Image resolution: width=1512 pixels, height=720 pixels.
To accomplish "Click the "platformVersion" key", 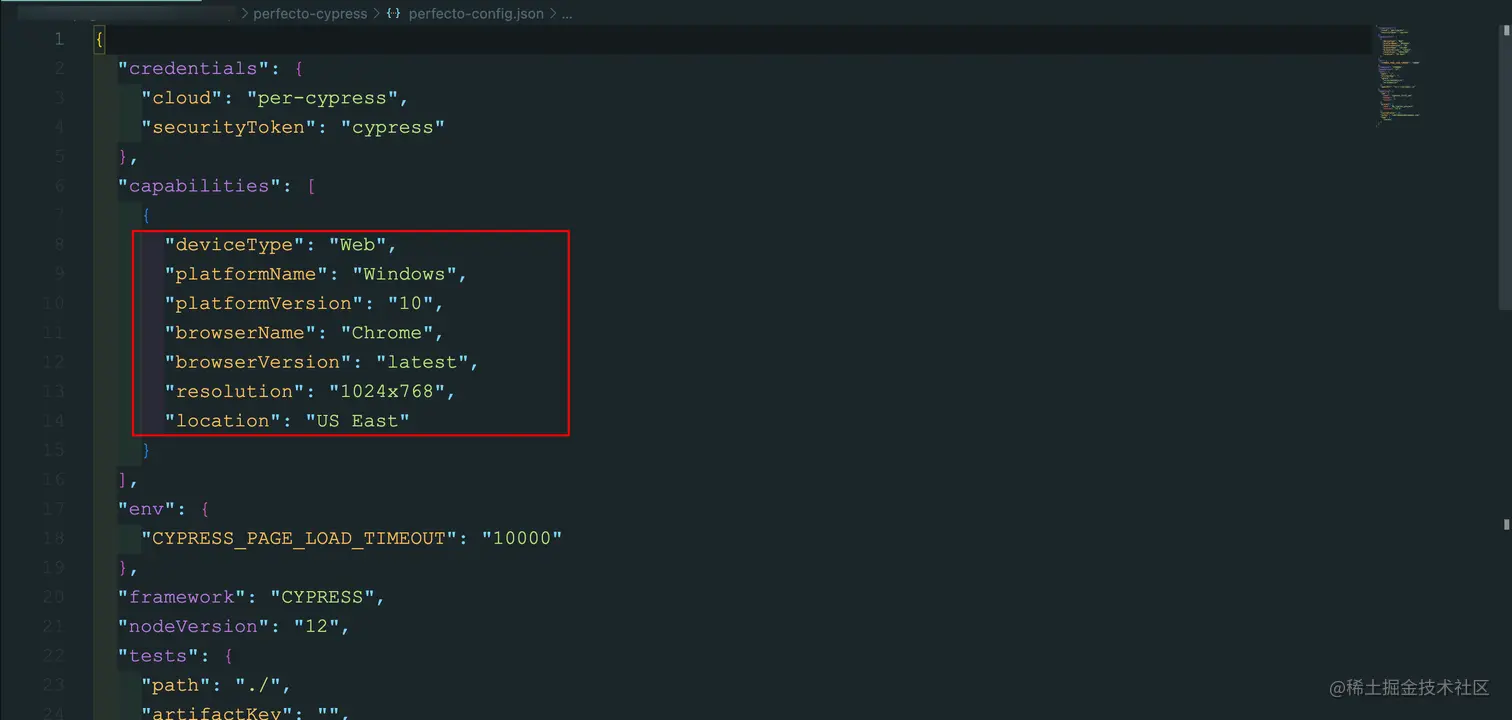I will pyautogui.click(x=264, y=303).
